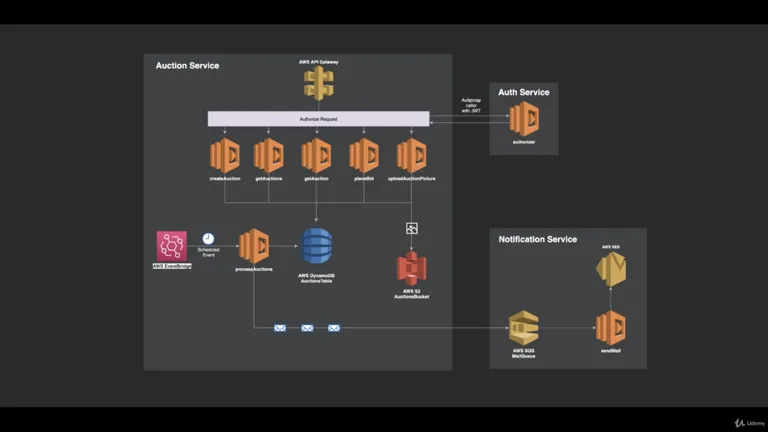Click the picture icon above the S3 bucket
768x432 pixels.
click(412, 228)
